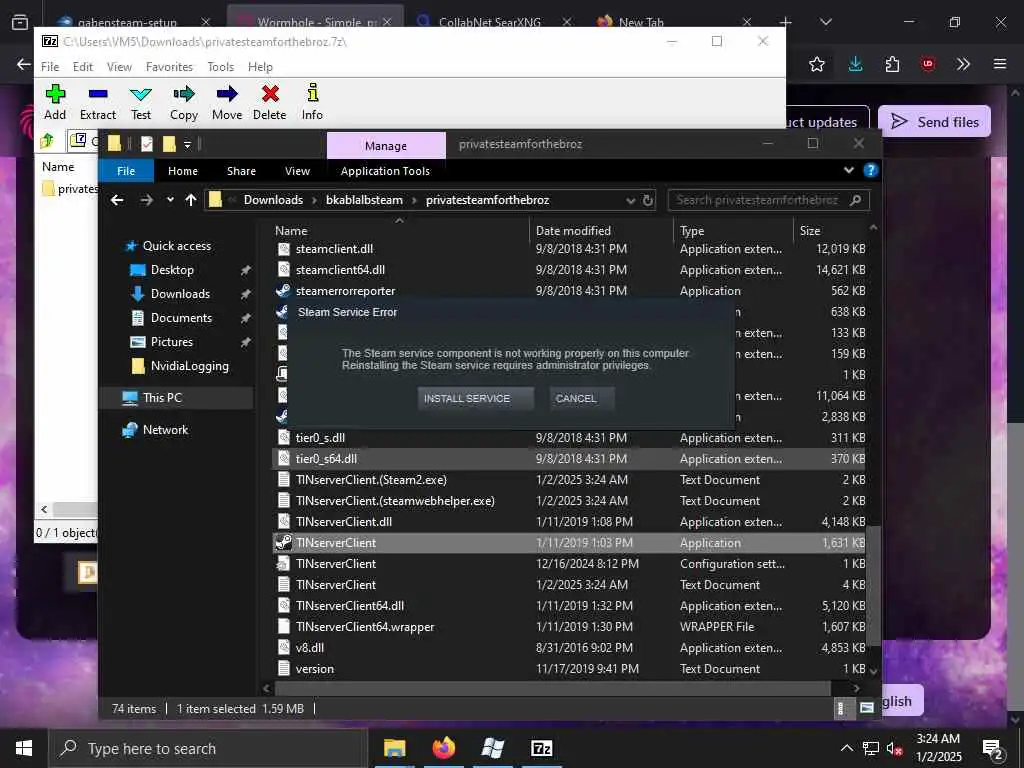Image resolution: width=1024 pixels, height=768 pixels.
Task: Click the 7-Zip Add toolbar icon
Action: [x=55, y=102]
